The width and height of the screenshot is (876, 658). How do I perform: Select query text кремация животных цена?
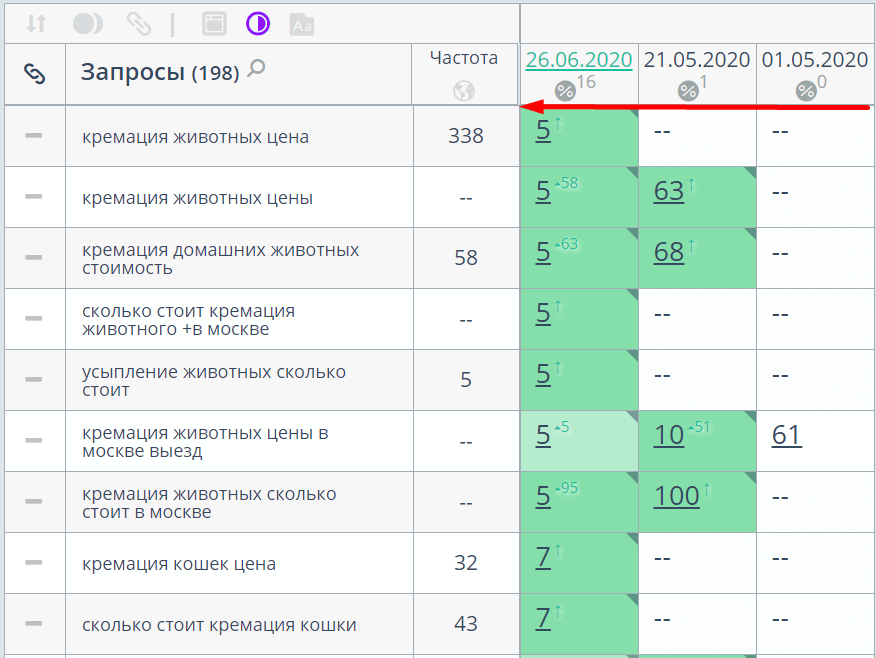196,137
